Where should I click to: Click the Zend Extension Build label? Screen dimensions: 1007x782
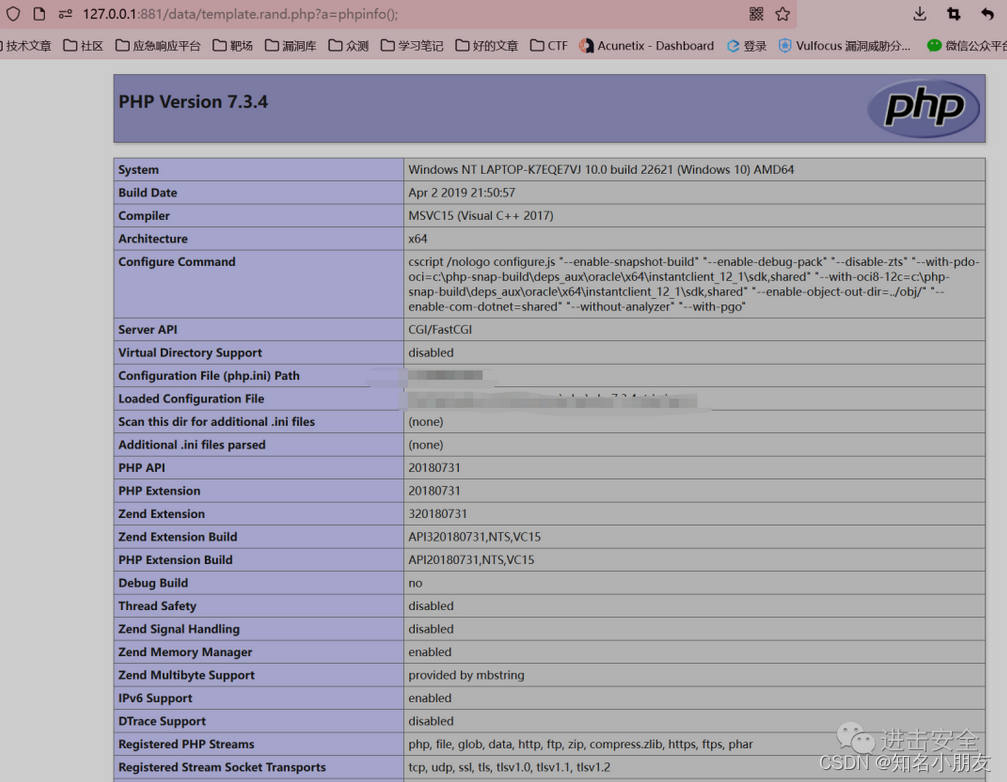(177, 537)
